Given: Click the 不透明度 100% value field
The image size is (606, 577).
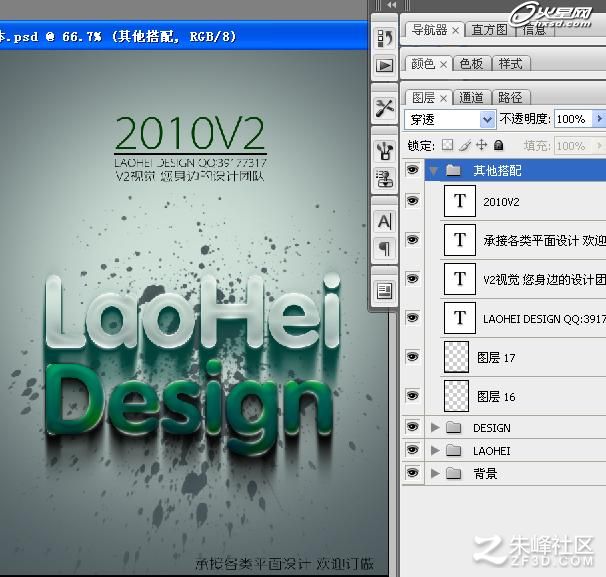Looking at the screenshot, I should coord(573,119).
